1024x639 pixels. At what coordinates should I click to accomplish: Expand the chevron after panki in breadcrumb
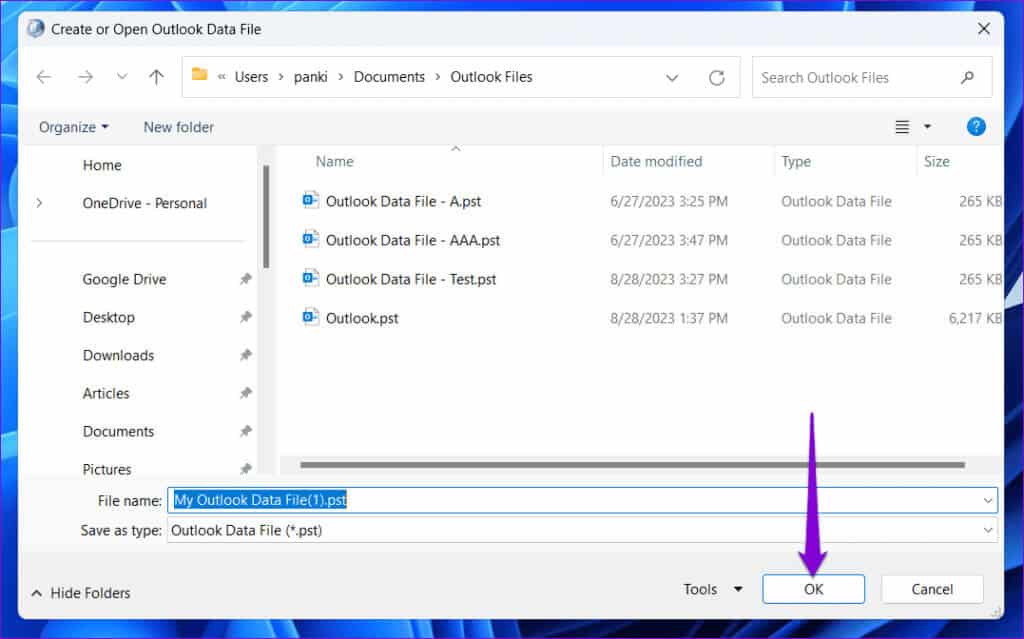click(340, 77)
